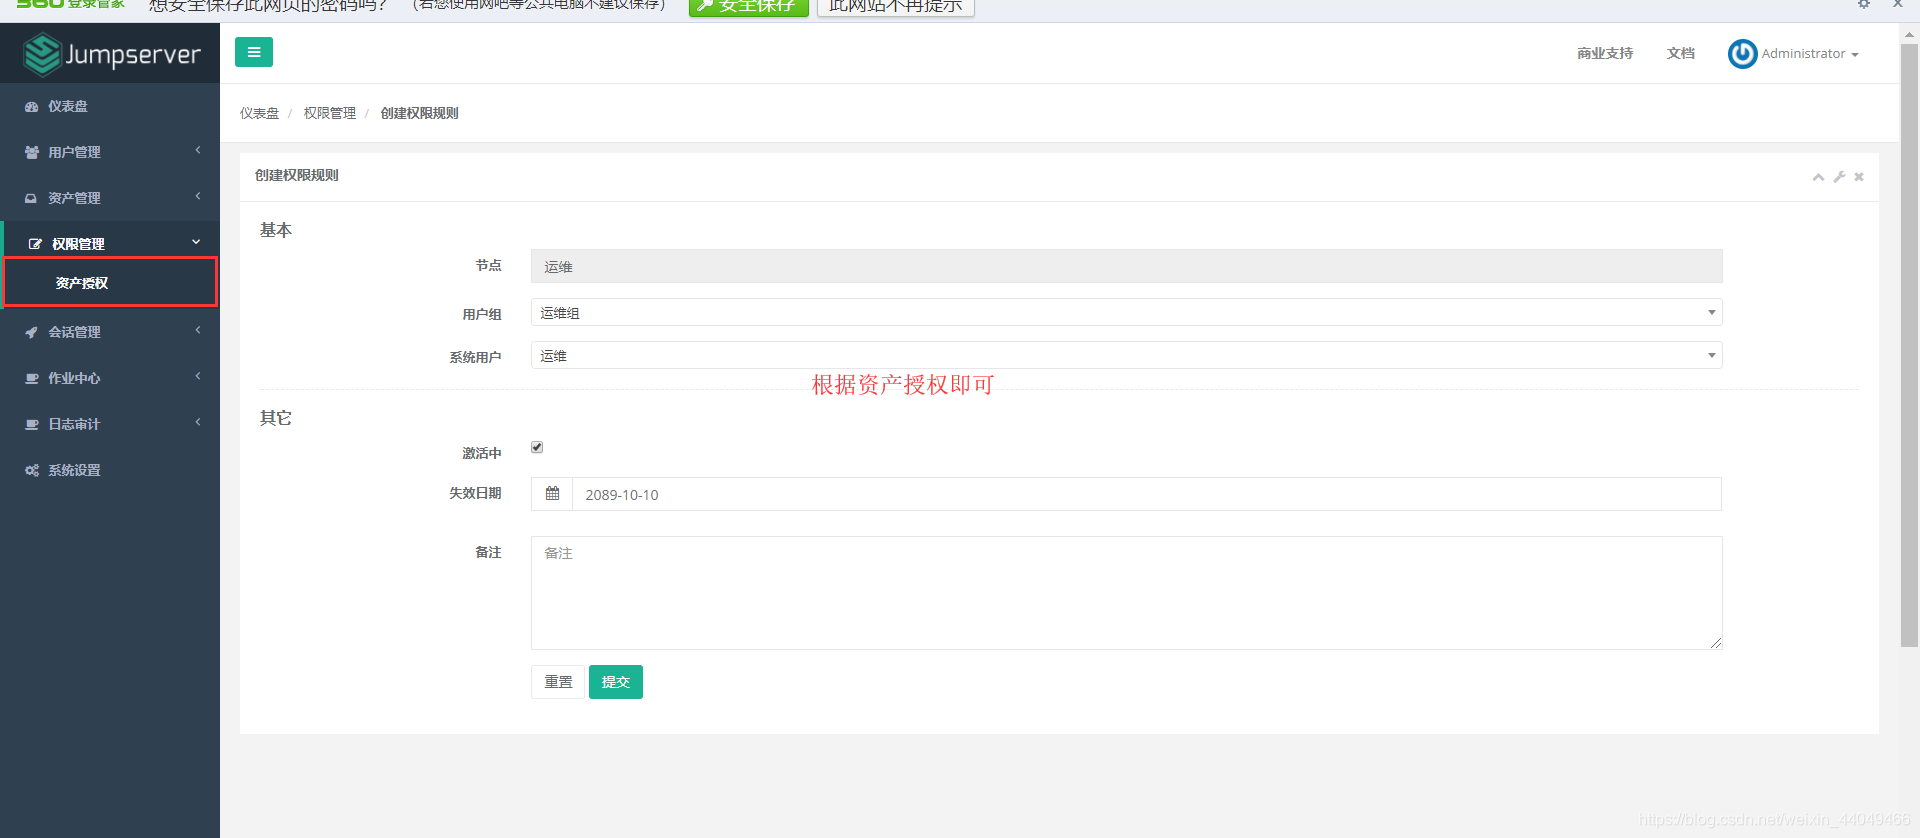The image size is (1920, 838).
Task: Click the 此网站不再提示 button
Action: [x=896, y=6]
